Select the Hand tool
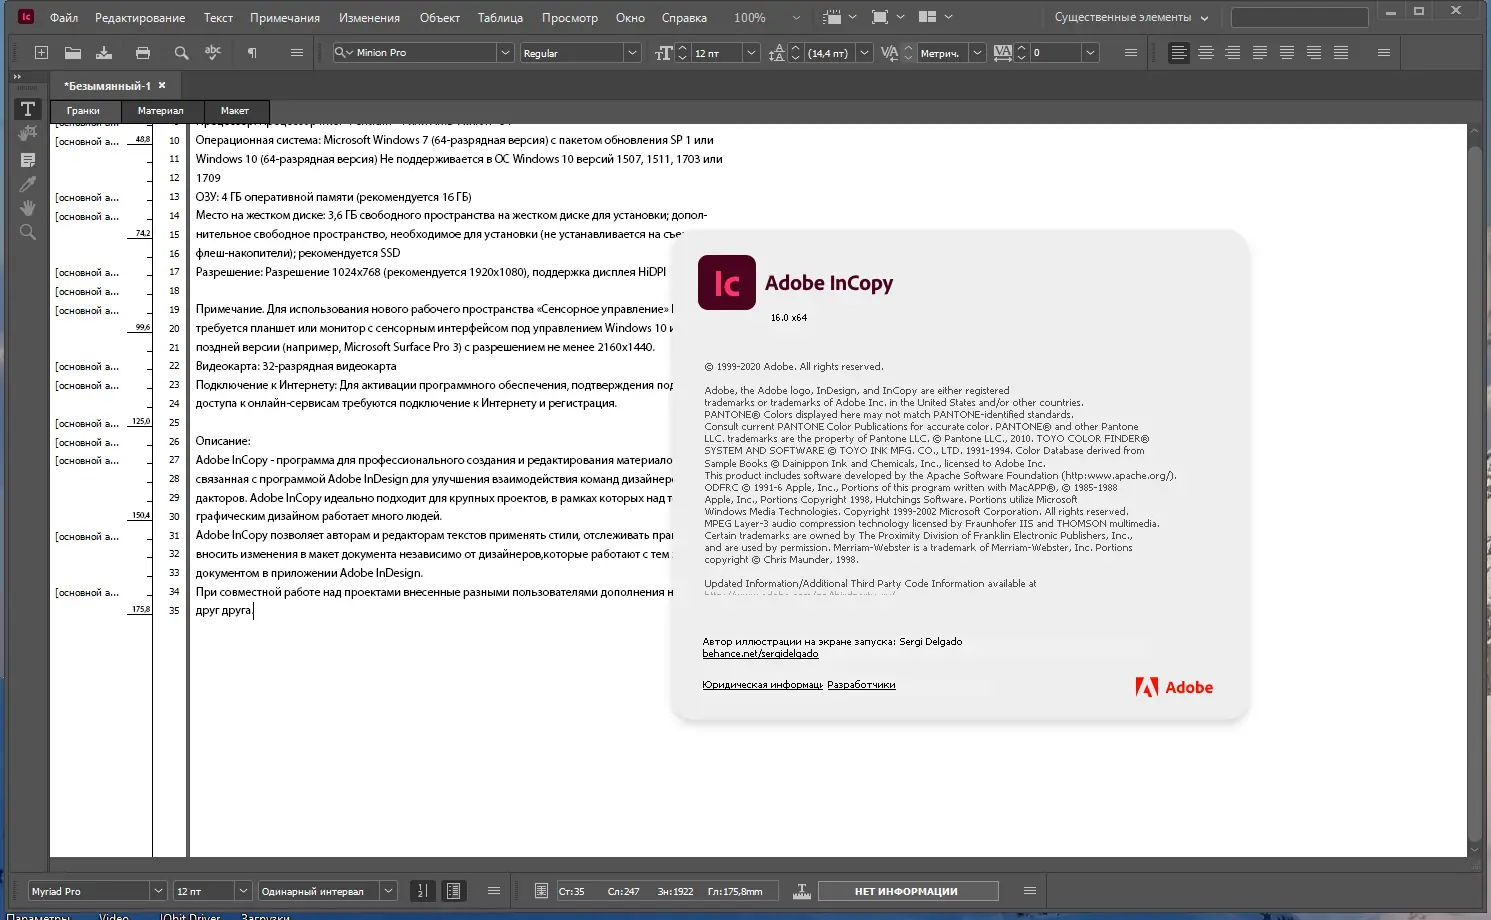The image size is (1491, 920). [27, 207]
